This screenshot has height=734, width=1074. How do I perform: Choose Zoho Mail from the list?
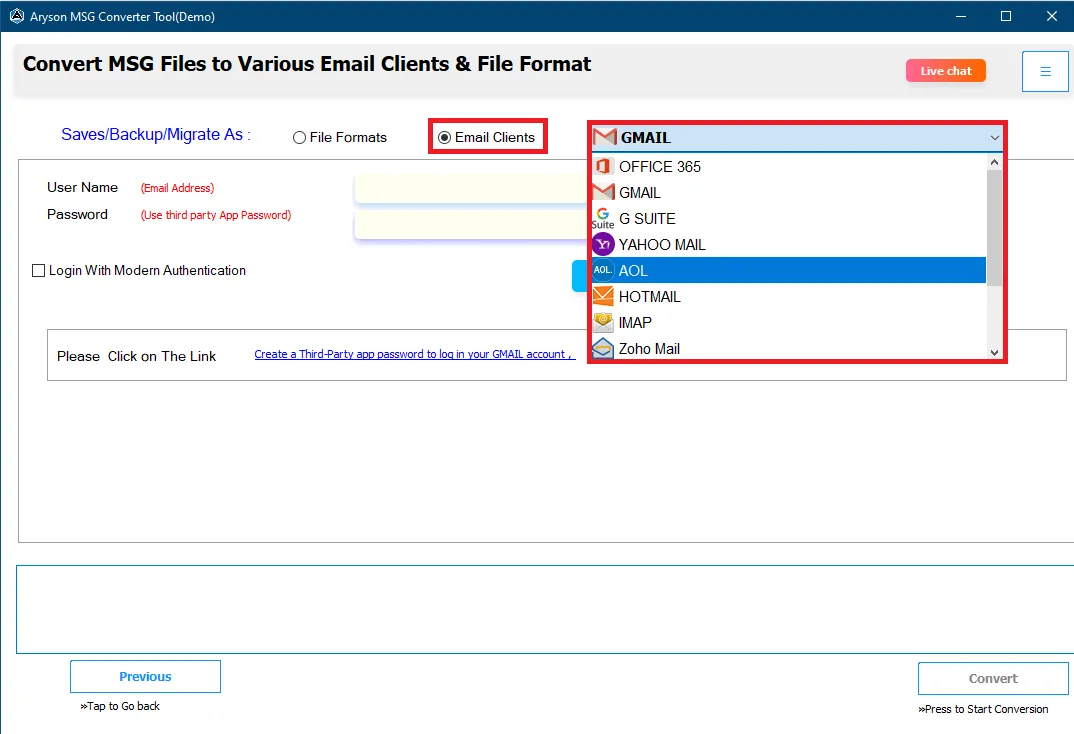click(x=789, y=348)
